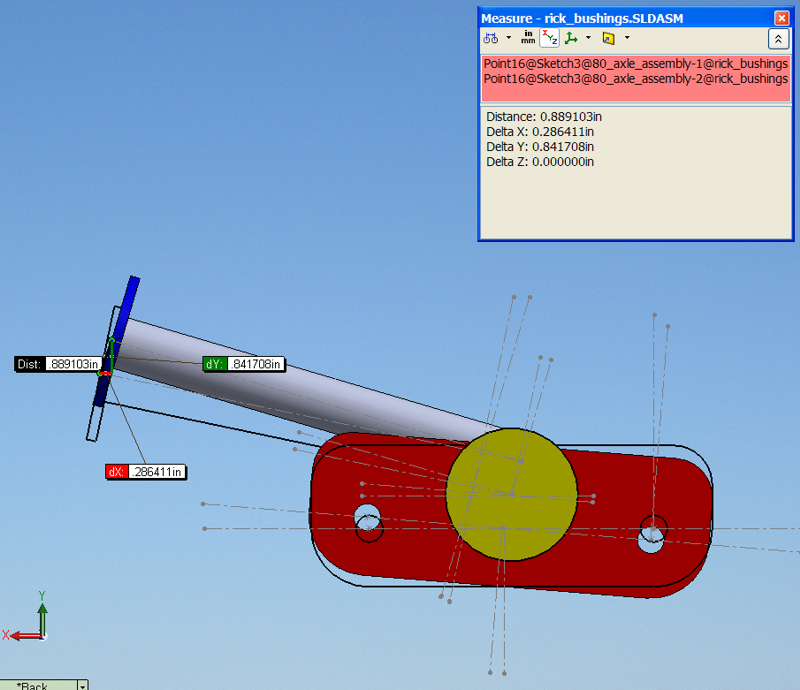Open the Arc/Circle Measurements dropdown arrow

click(508, 38)
